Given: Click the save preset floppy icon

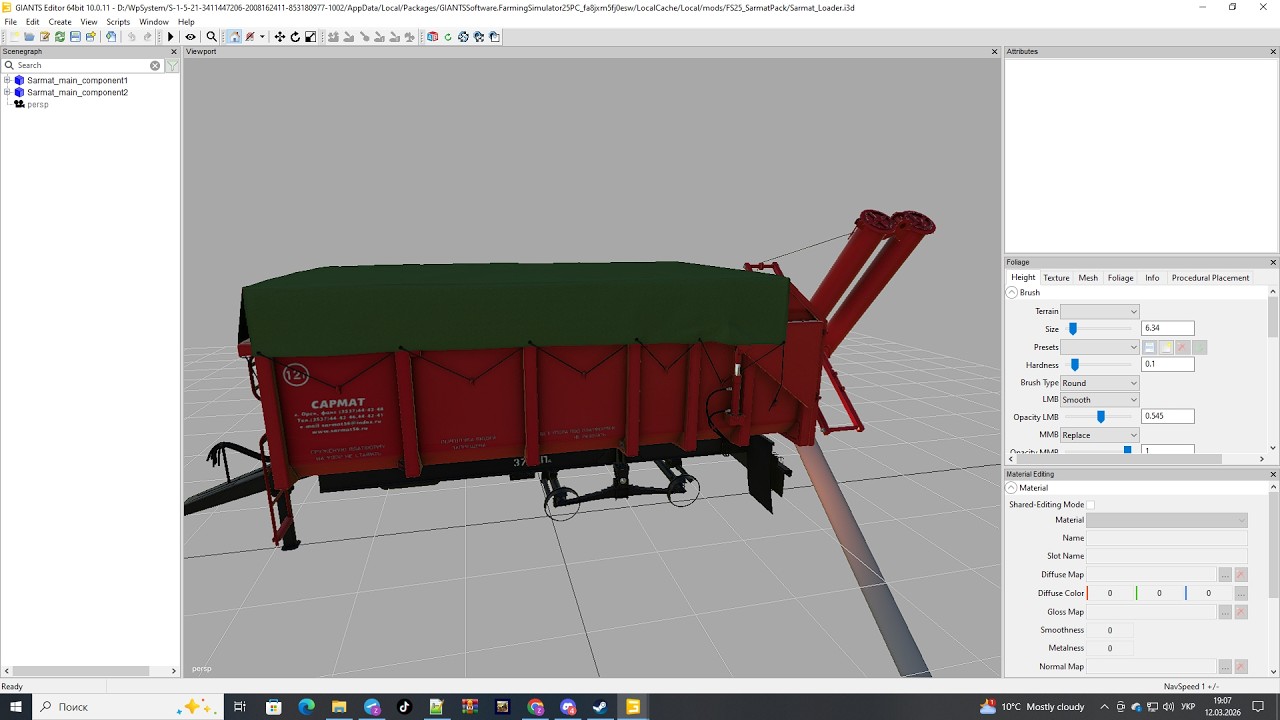Looking at the screenshot, I should tap(1150, 347).
